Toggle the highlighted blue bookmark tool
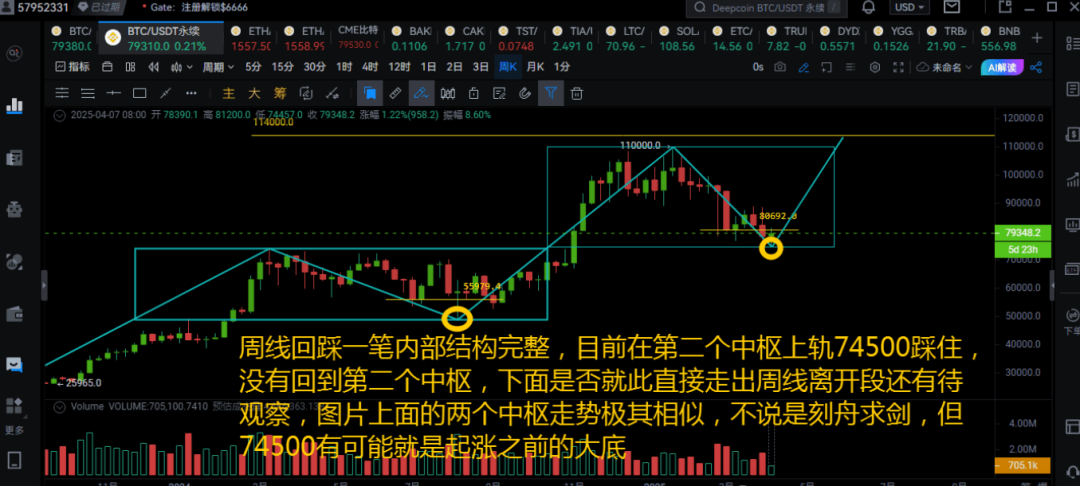This screenshot has height=486, width=1080. 370,93
